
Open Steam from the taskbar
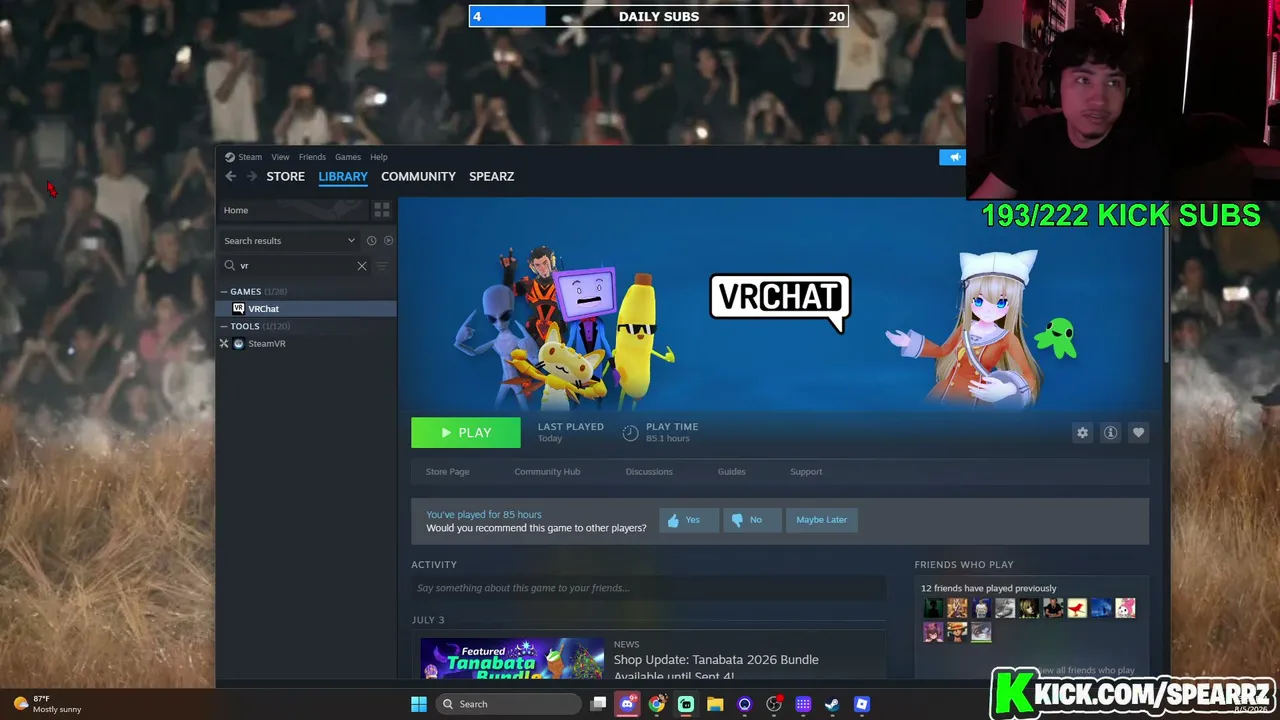pos(832,704)
